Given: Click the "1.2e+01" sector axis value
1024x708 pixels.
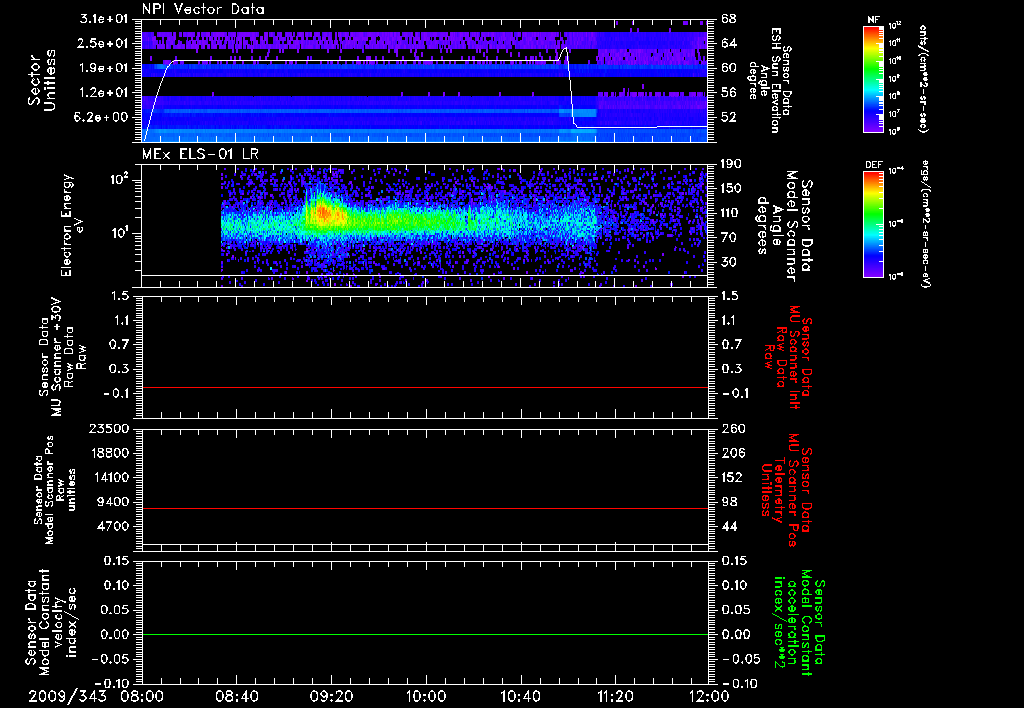Looking at the screenshot, I should coord(103,93).
